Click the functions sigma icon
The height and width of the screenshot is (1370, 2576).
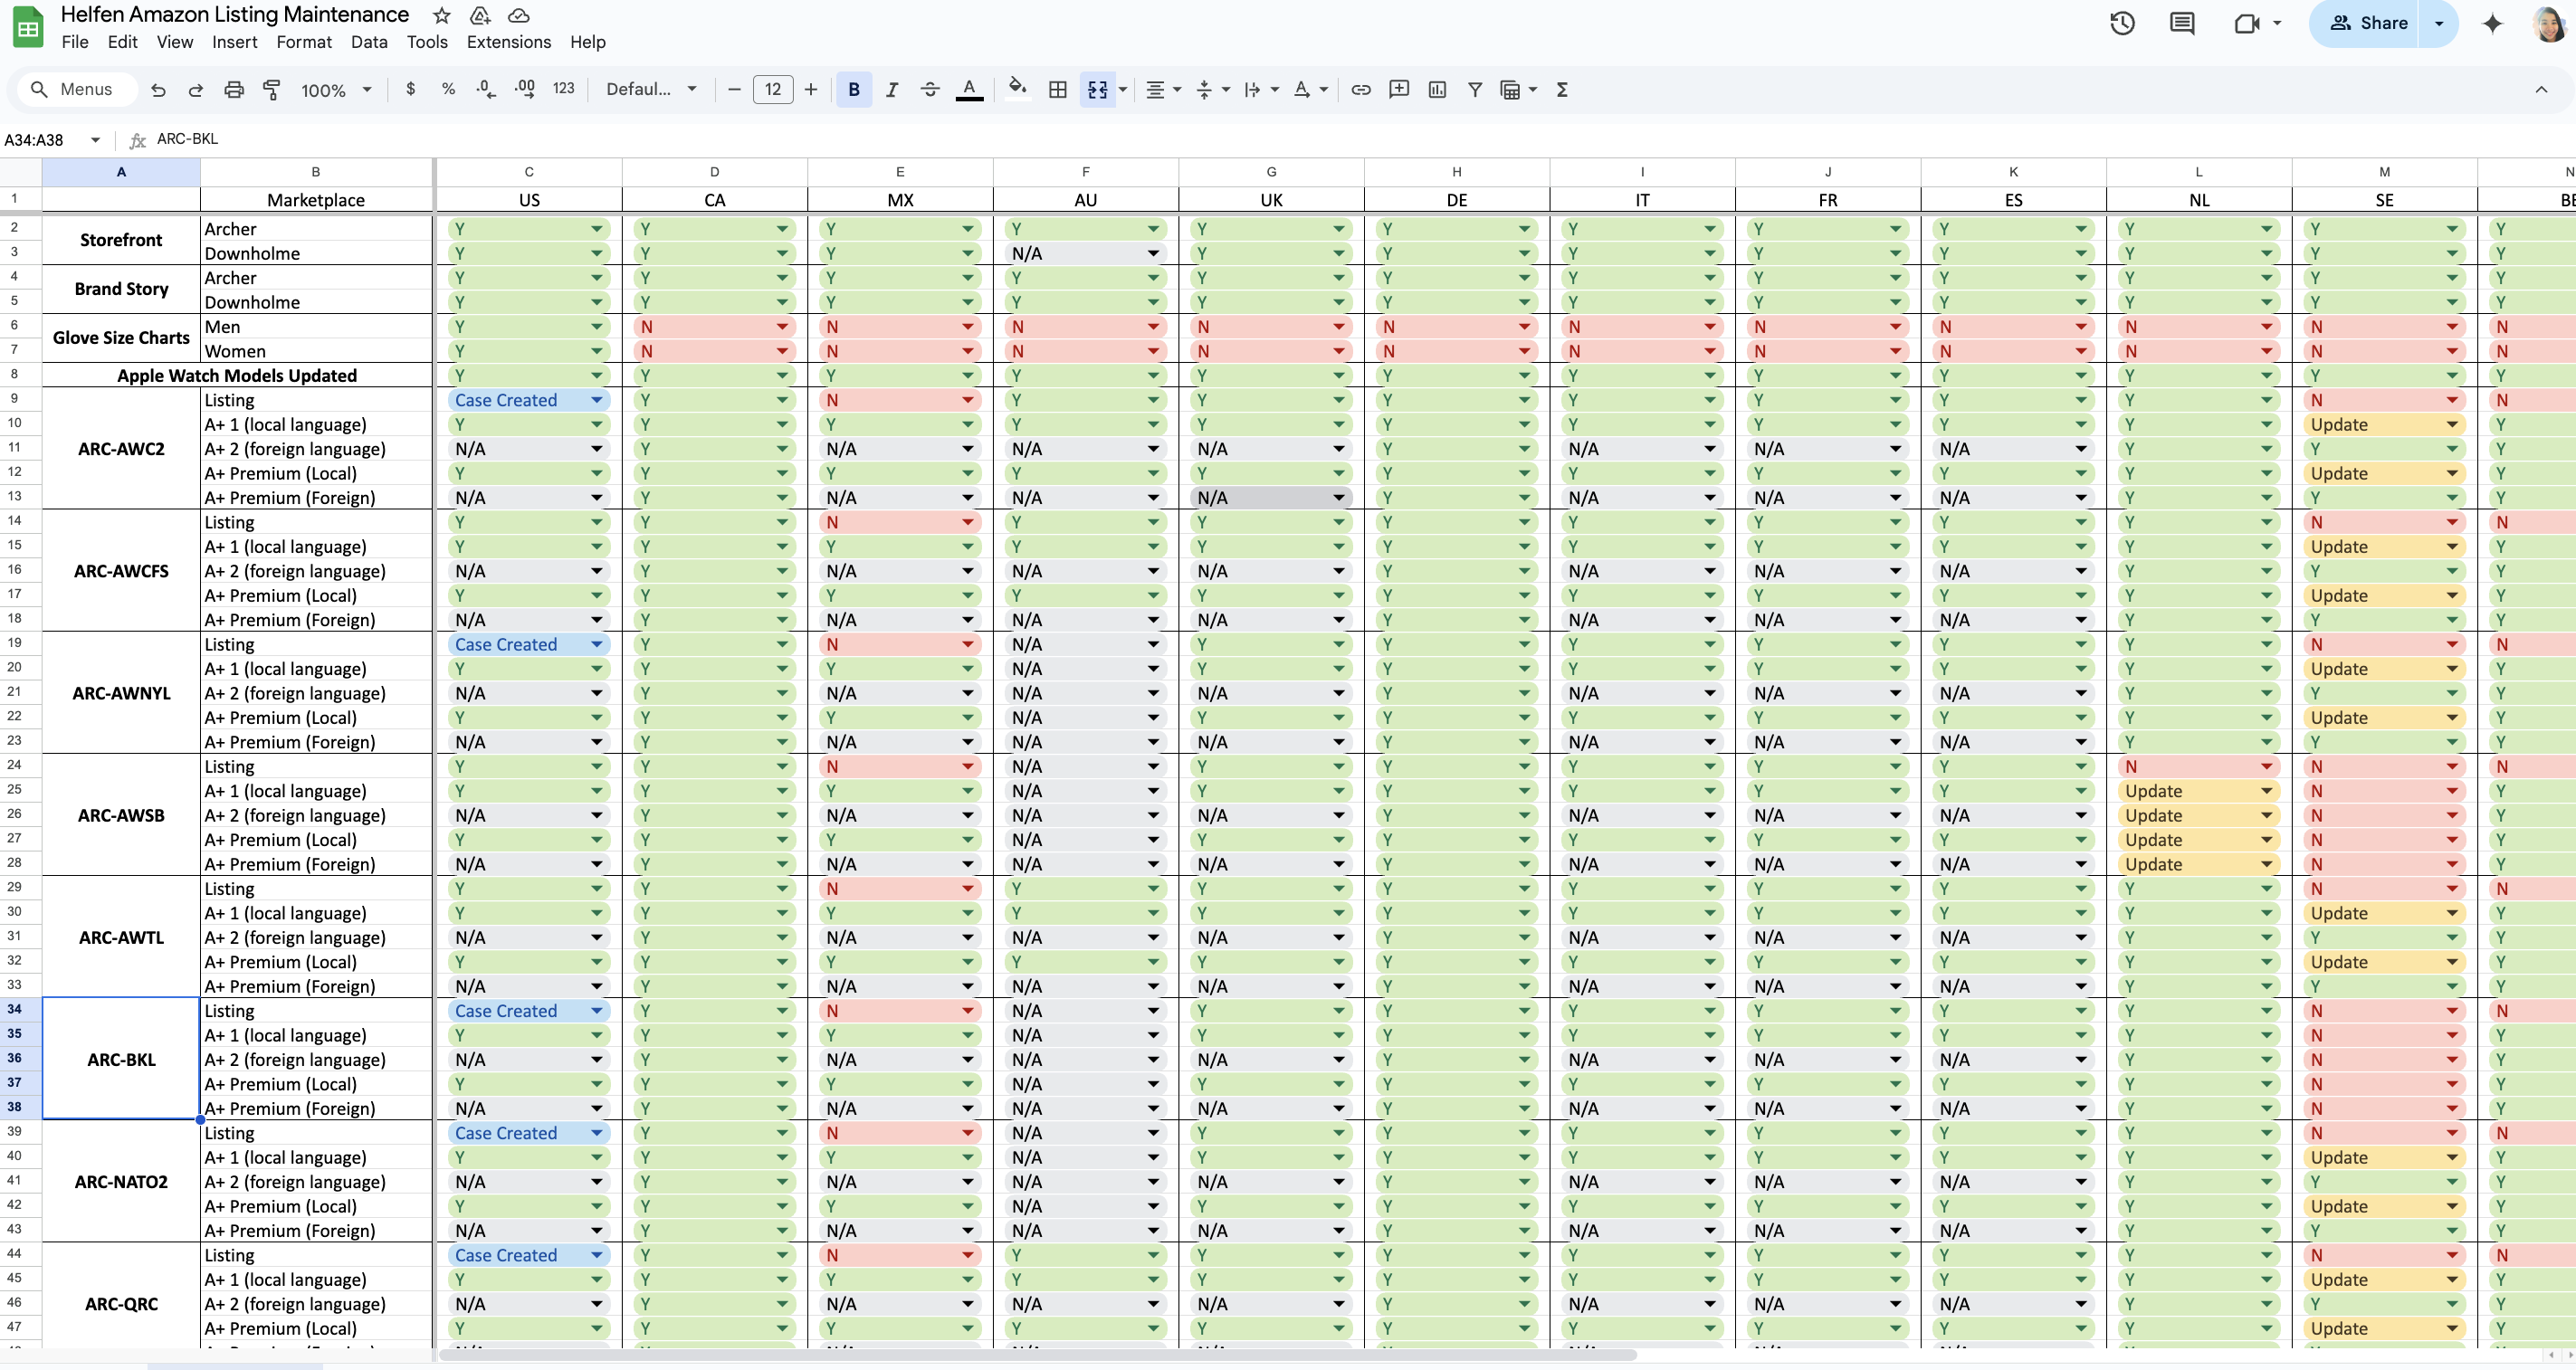click(x=1562, y=90)
